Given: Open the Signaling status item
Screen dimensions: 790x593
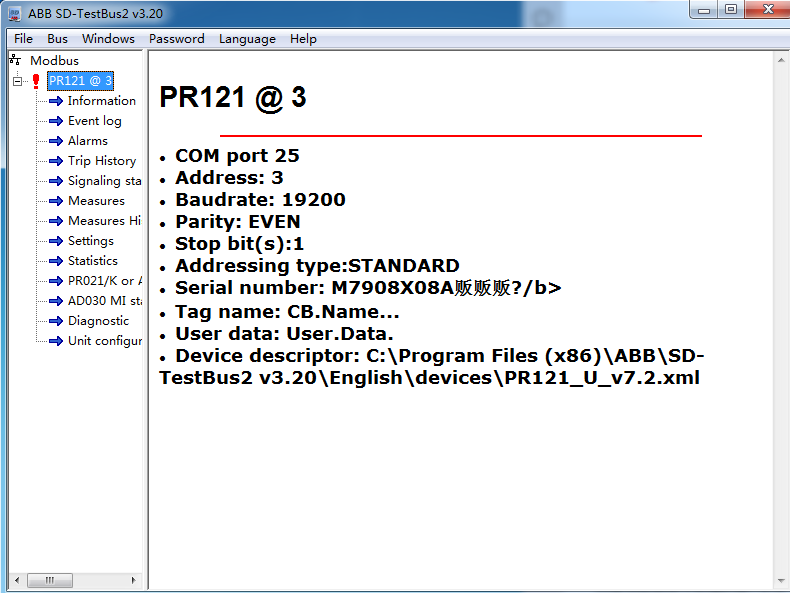Looking at the screenshot, I should click(x=105, y=181).
